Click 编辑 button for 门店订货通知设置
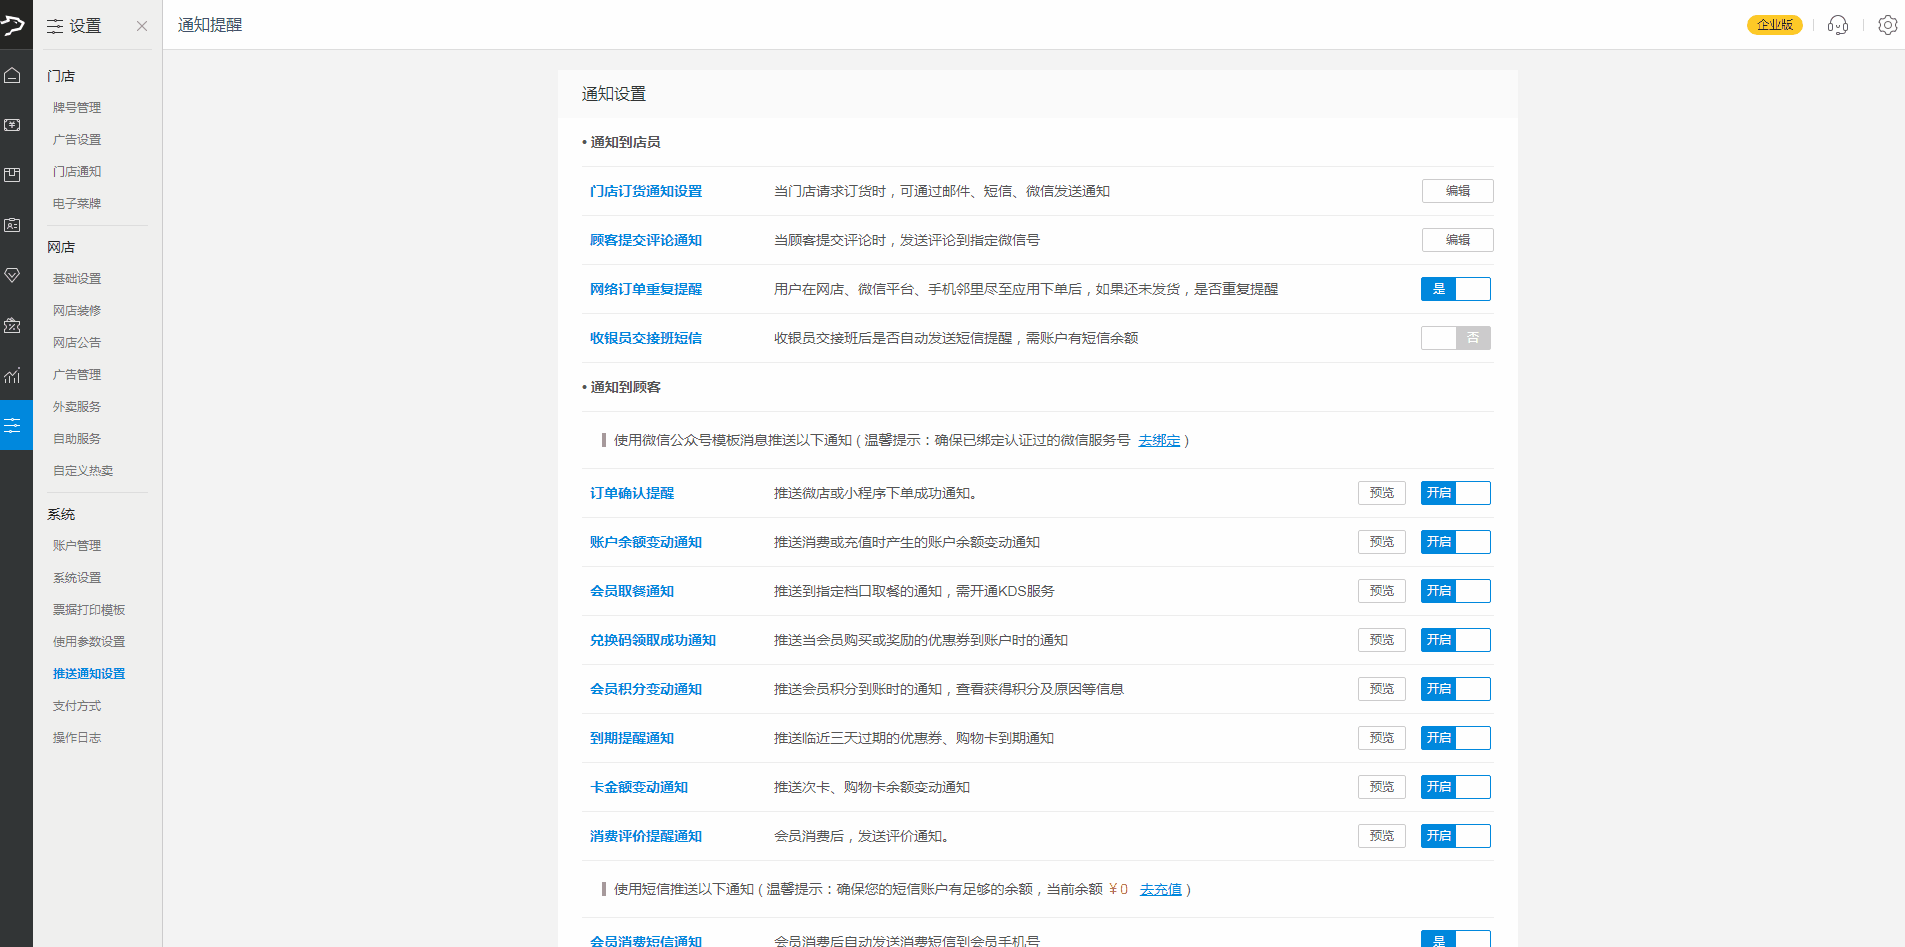This screenshot has height=947, width=1905. [x=1457, y=191]
